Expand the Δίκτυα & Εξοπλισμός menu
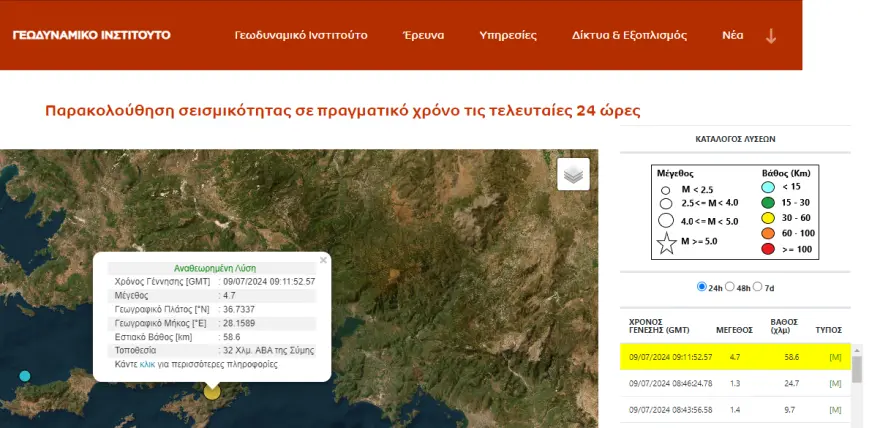Image resolution: width=880 pixels, height=428 pixels. point(629,35)
